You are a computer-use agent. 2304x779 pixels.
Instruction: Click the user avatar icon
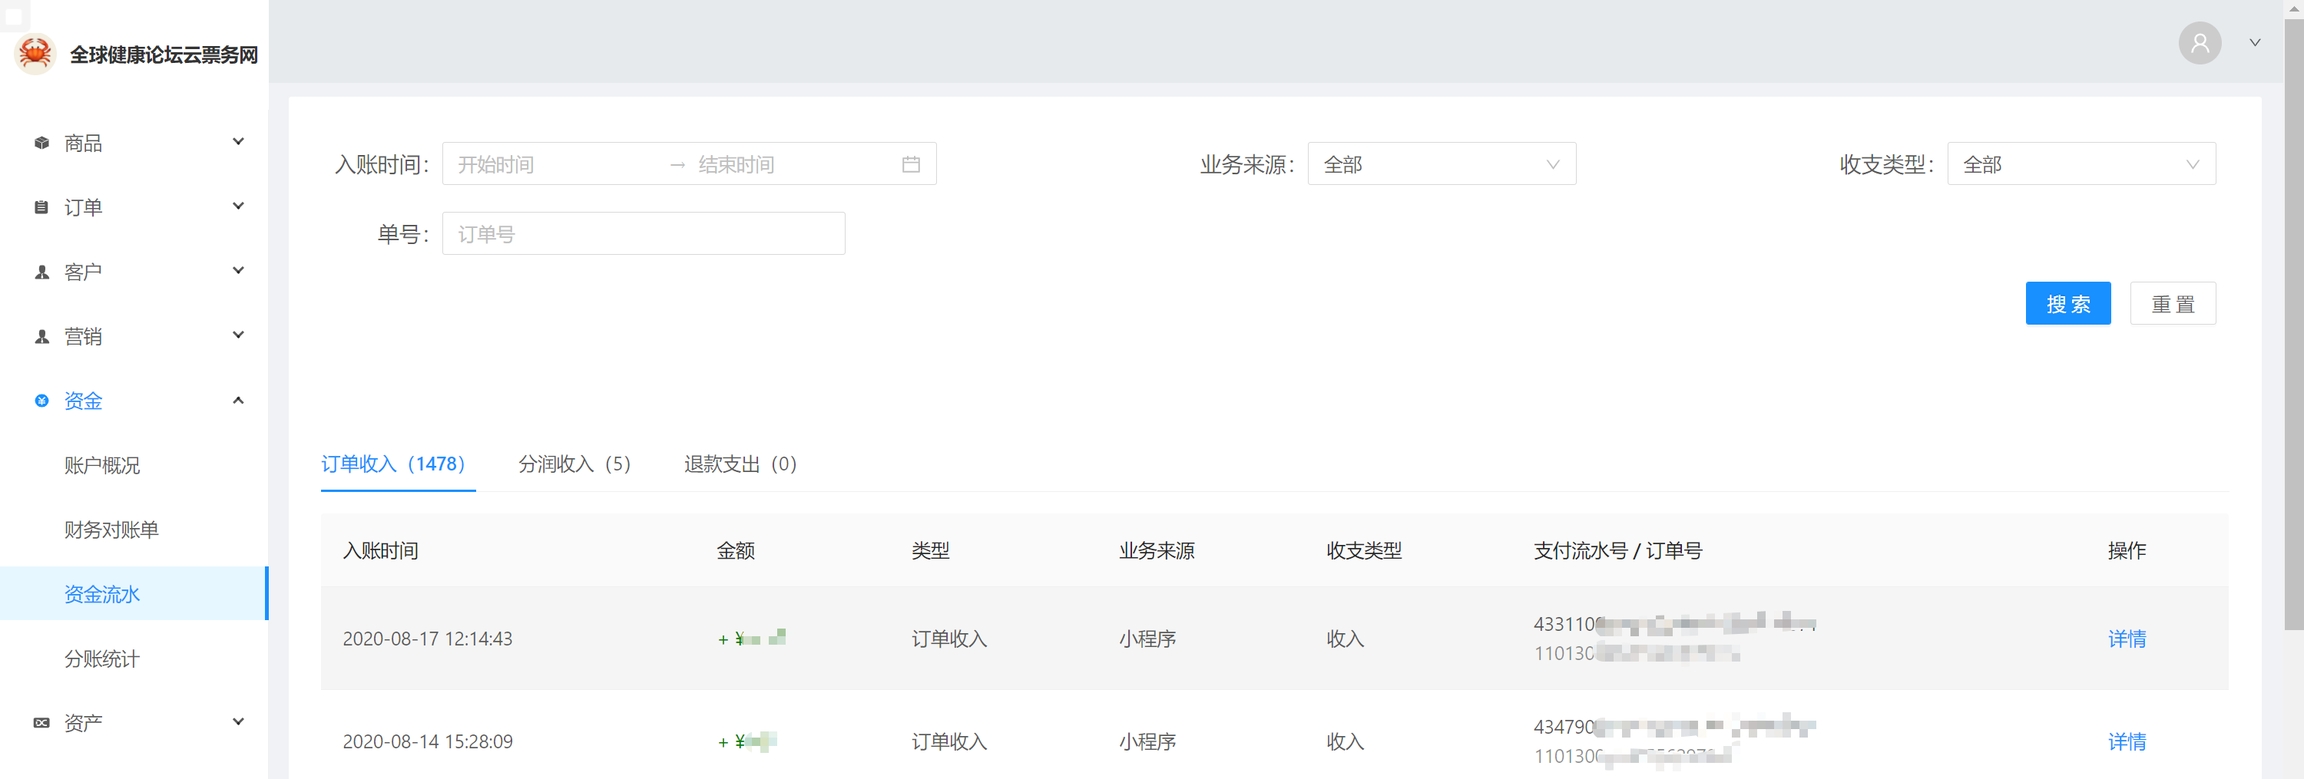(x=2199, y=43)
